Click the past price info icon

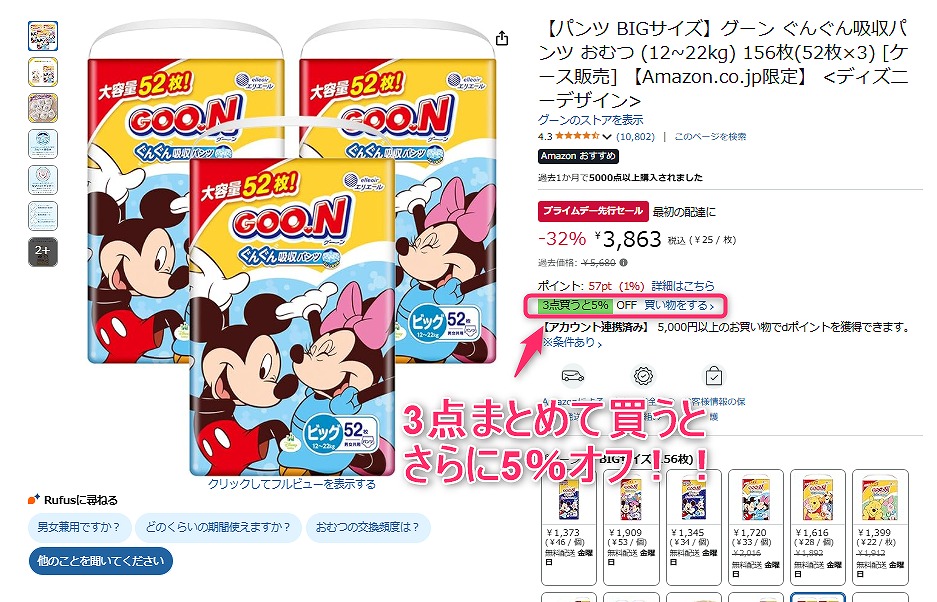[624, 262]
